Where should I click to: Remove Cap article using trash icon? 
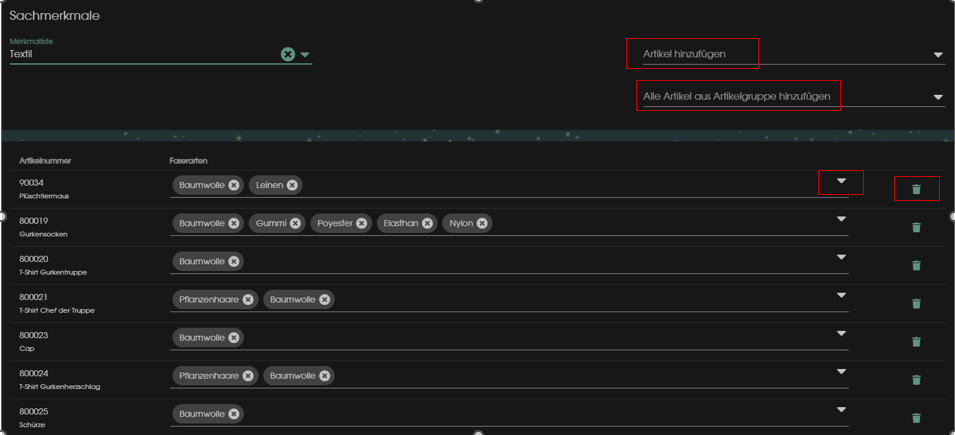[x=916, y=341]
